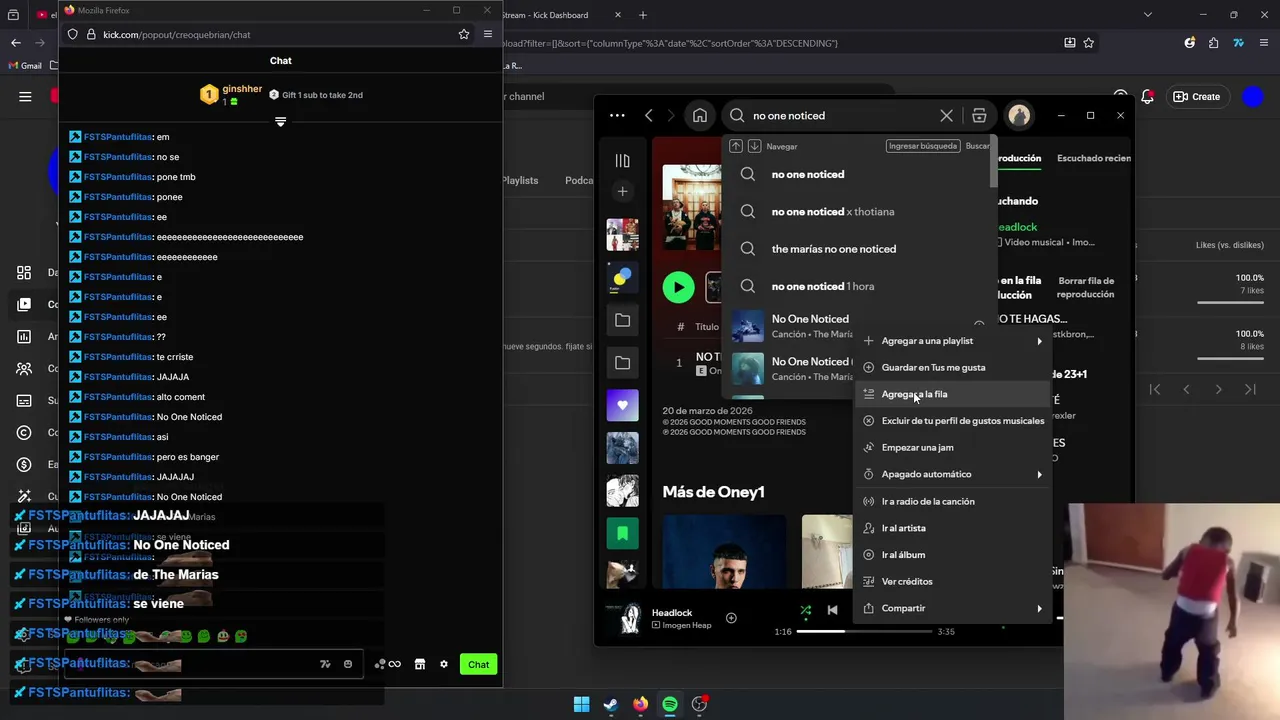Viewport: 1280px width, 720px height.
Task: Click 'Borrar fila de reproducción'
Action: (1085, 288)
